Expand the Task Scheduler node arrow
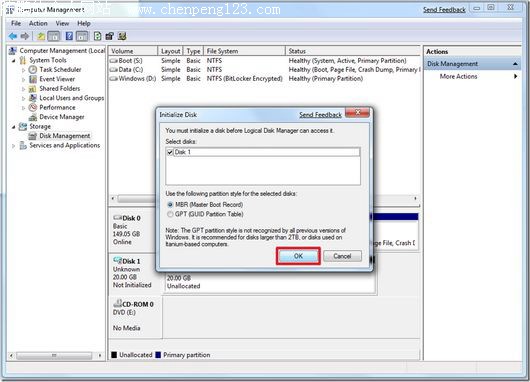Screen dimensions: 530x382 pyautogui.click(x=23, y=70)
